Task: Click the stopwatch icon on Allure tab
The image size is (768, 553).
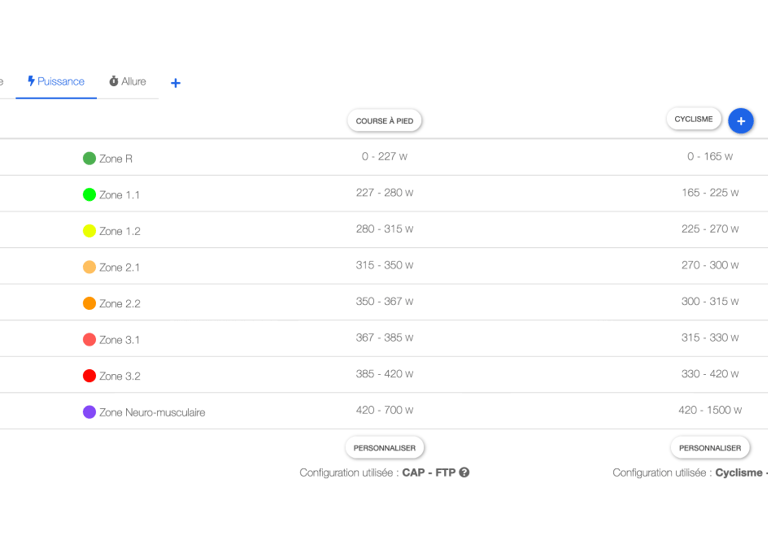Action: coord(114,81)
